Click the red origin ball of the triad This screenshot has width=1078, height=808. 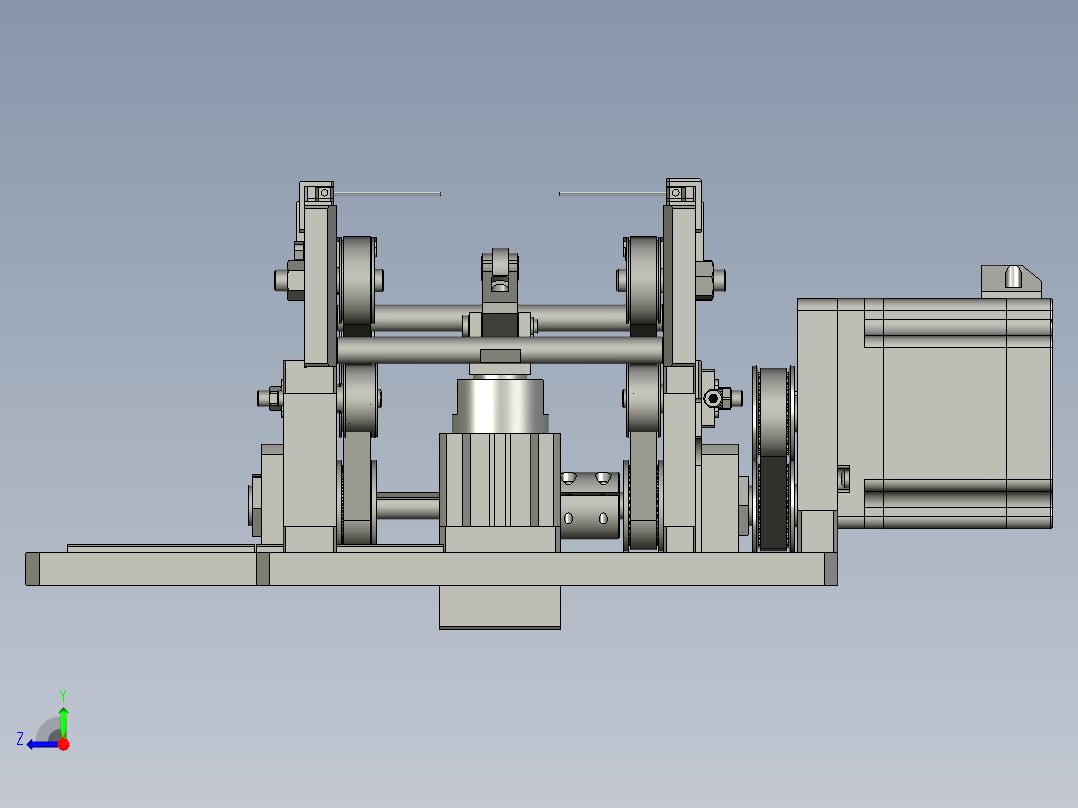pos(64,744)
